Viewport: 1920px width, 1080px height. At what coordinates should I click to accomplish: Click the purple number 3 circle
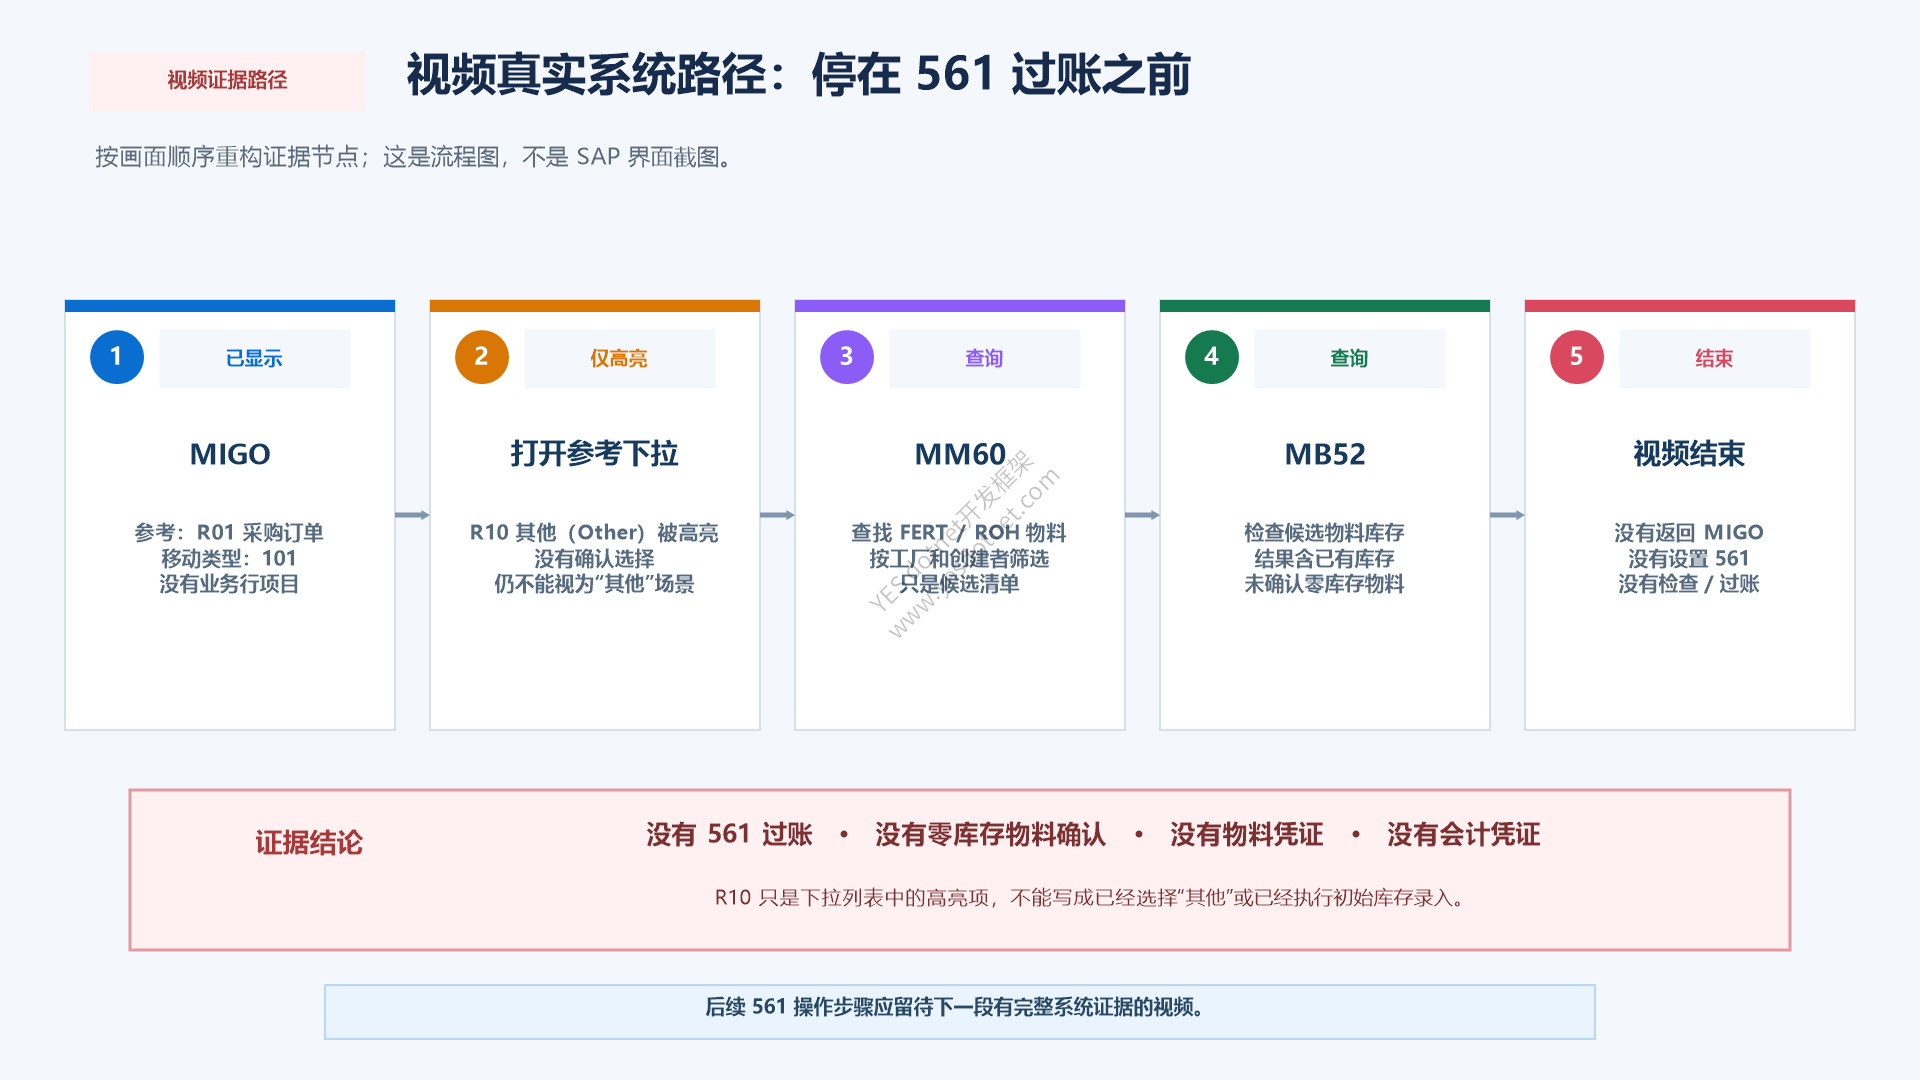(x=847, y=357)
